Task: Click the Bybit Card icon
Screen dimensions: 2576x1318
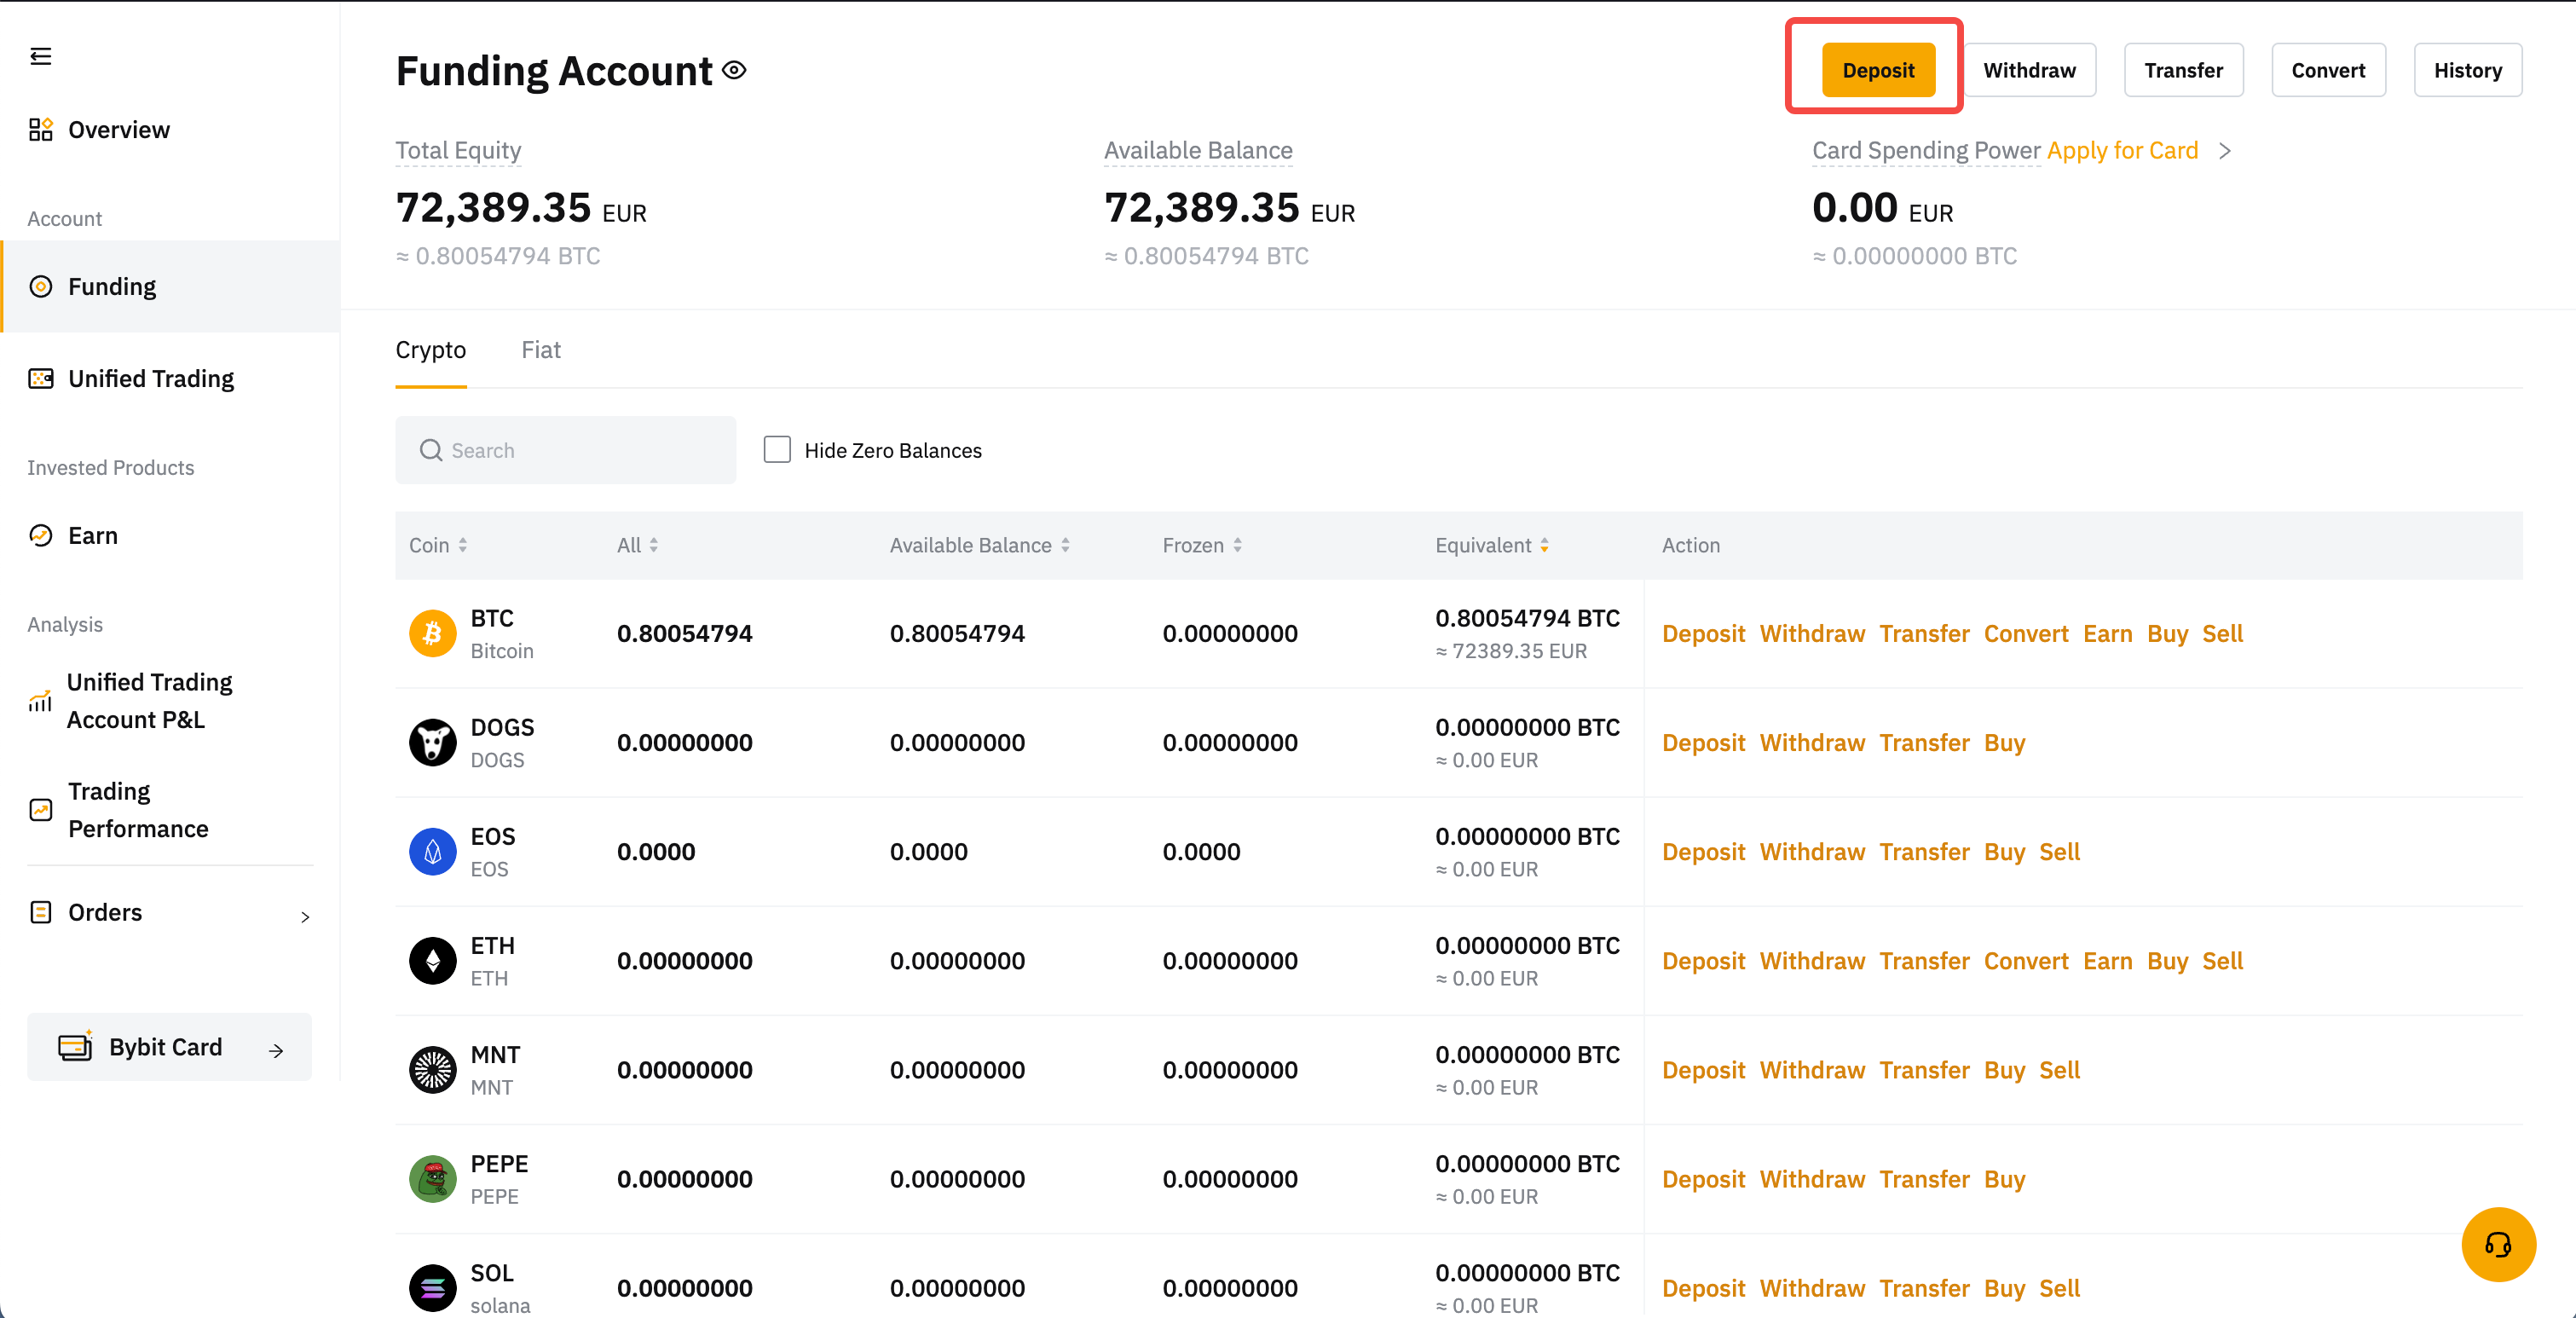Action: coord(75,1047)
